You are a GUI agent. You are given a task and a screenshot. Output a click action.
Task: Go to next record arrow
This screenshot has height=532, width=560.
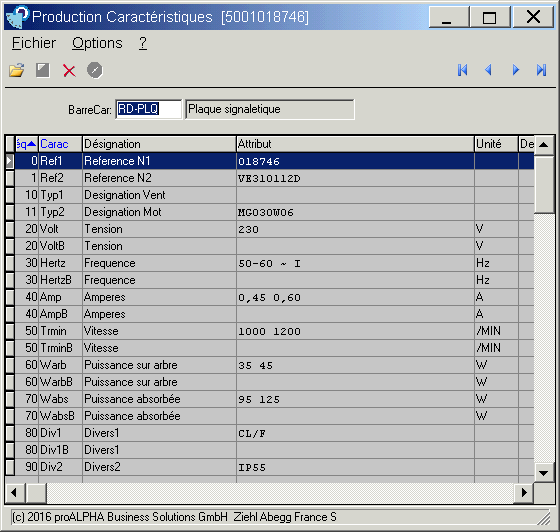click(x=515, y=70)
